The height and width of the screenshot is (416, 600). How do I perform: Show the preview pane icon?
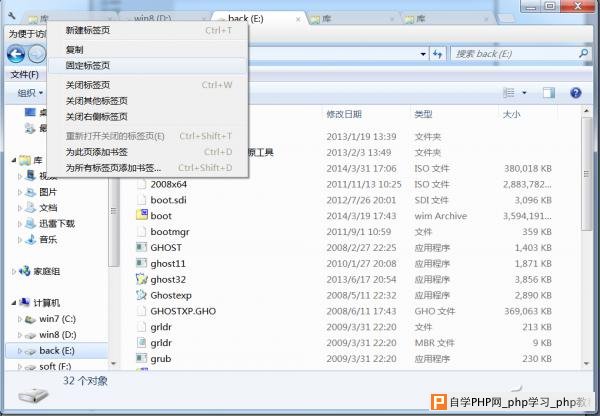point(549,93)
